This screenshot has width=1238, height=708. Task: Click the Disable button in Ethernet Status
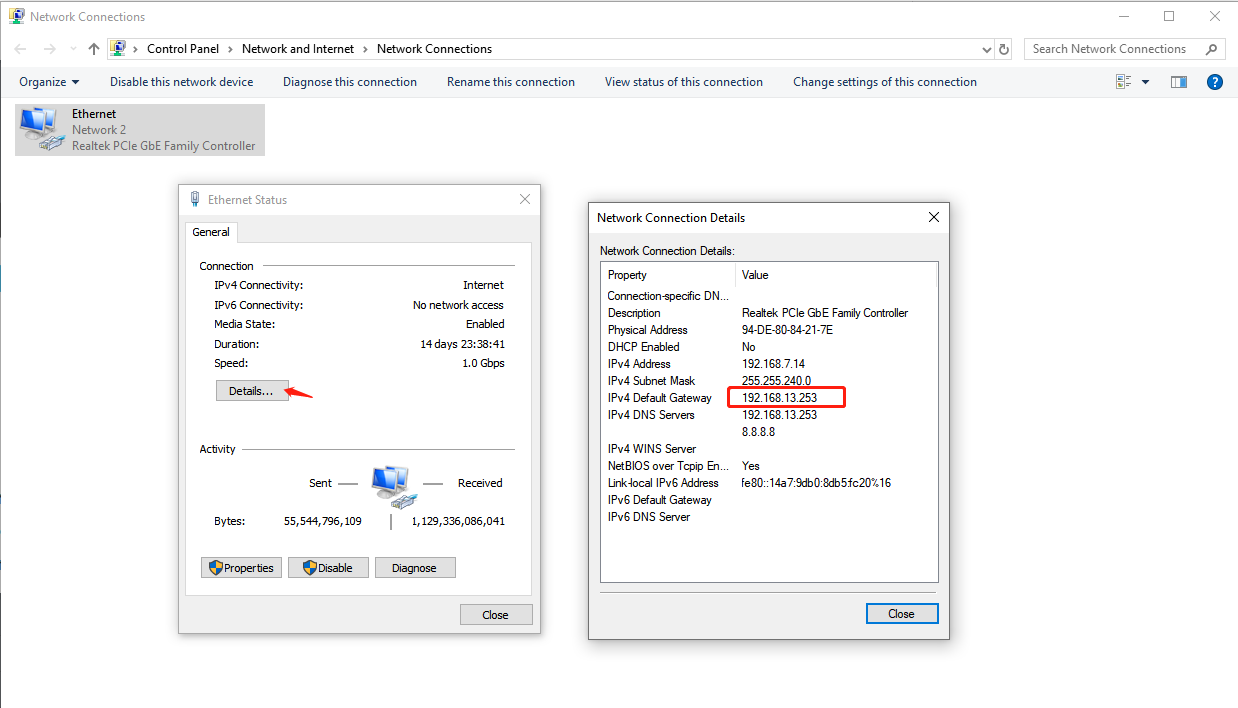tap(328, 568)
